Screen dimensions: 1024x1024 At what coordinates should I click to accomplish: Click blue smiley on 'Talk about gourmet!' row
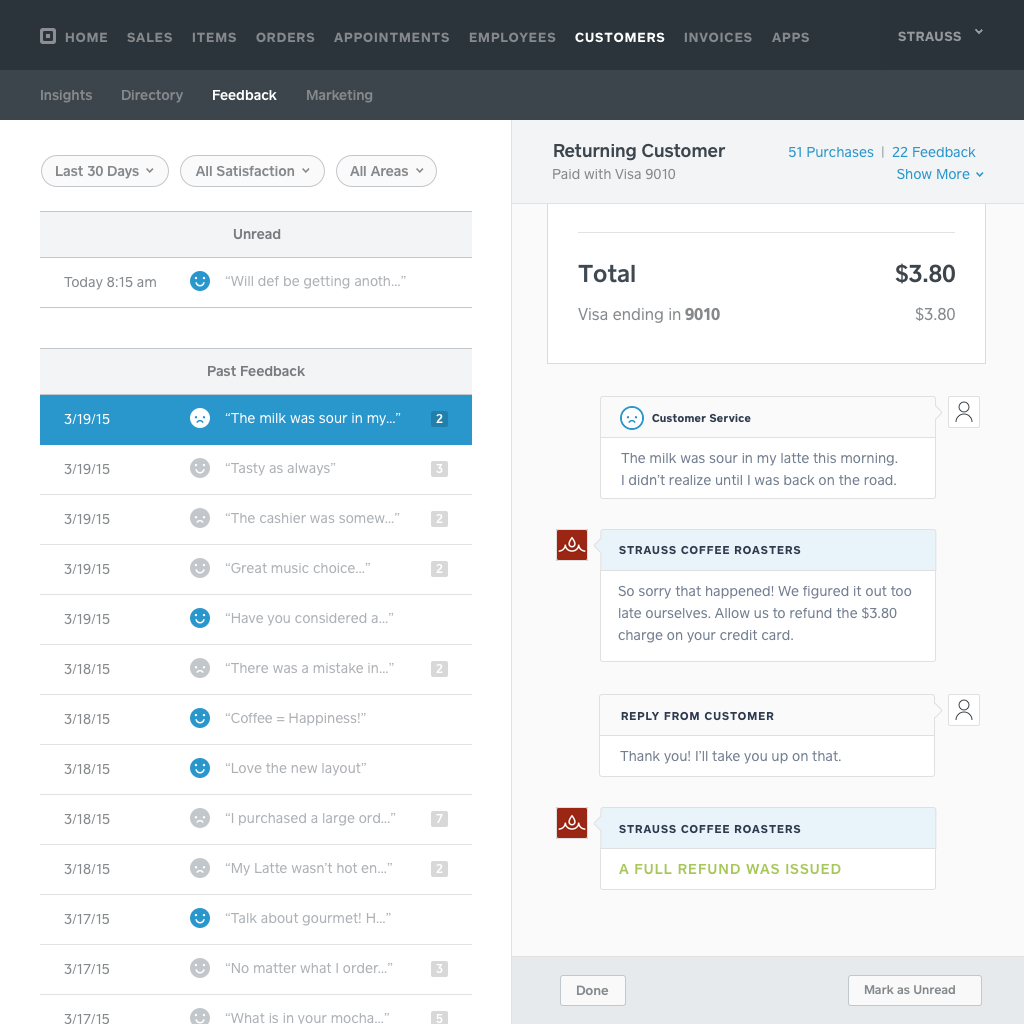[200, 918]
